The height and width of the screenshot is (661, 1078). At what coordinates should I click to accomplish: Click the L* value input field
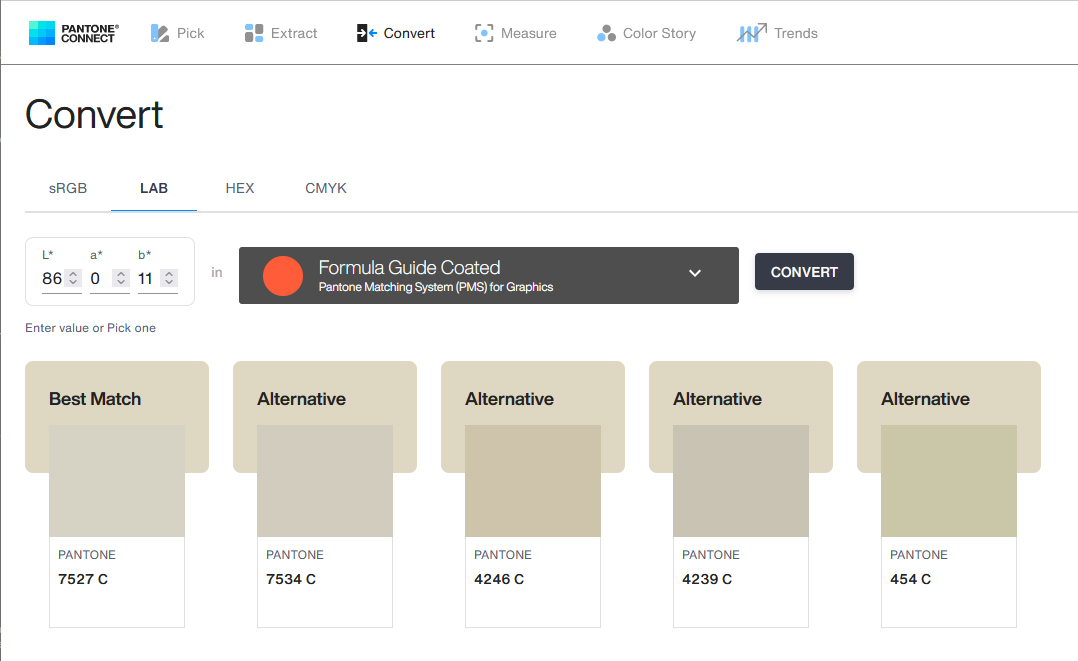click(x=52, y=279)
